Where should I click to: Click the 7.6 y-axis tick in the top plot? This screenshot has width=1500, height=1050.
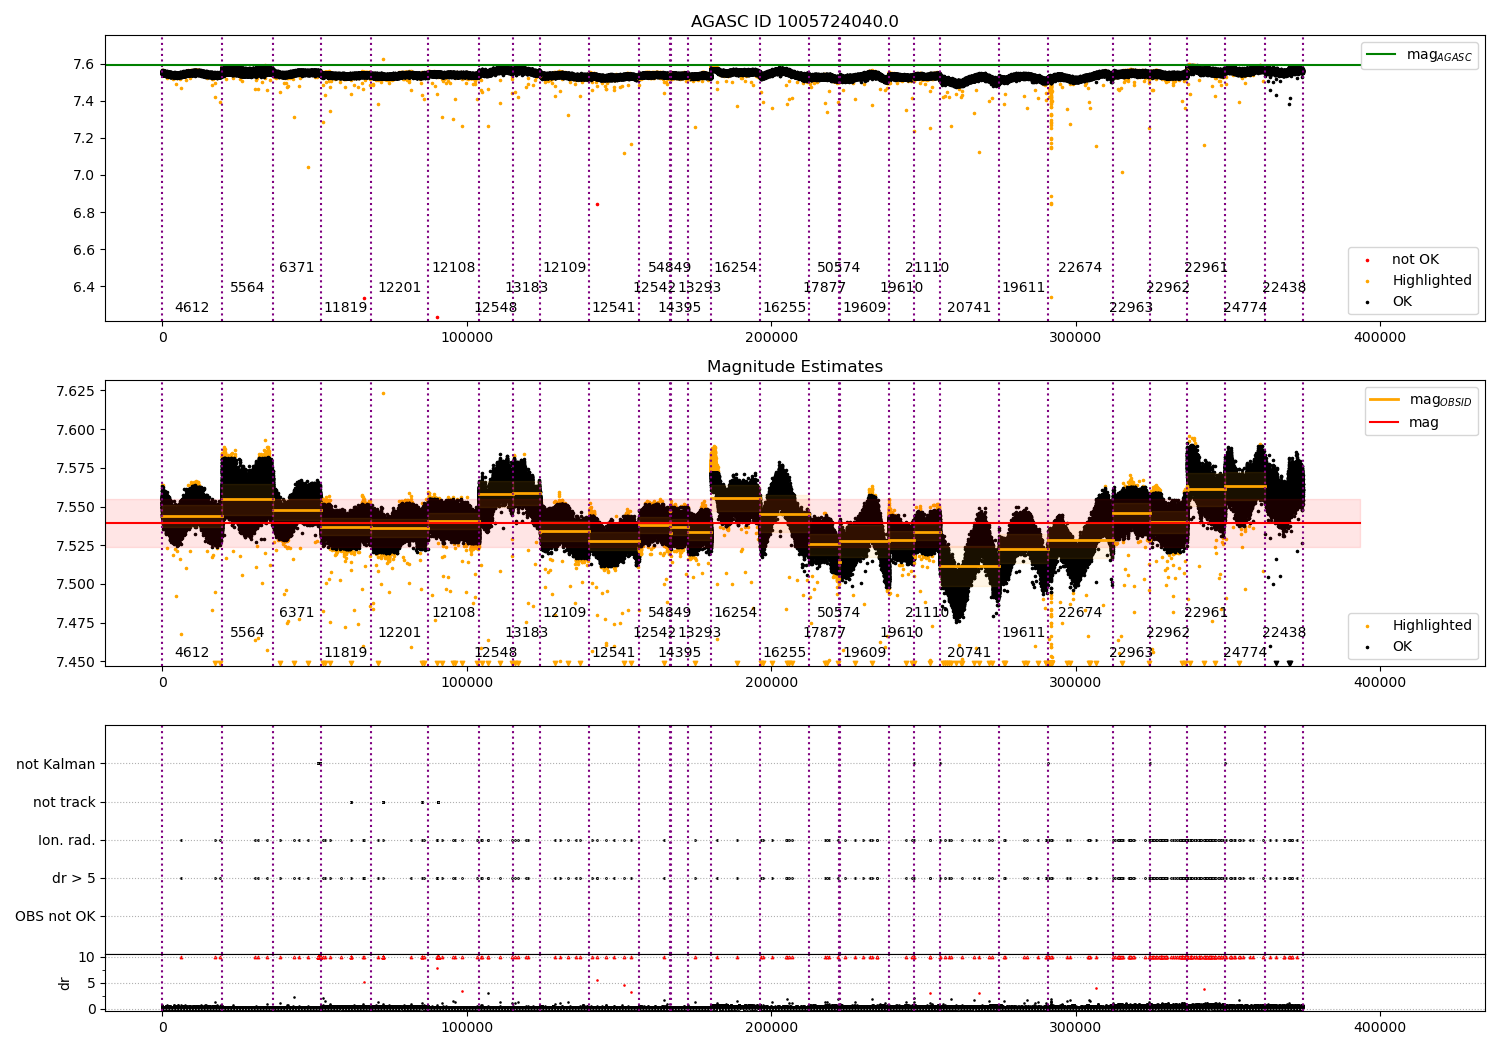coord(83,64)
